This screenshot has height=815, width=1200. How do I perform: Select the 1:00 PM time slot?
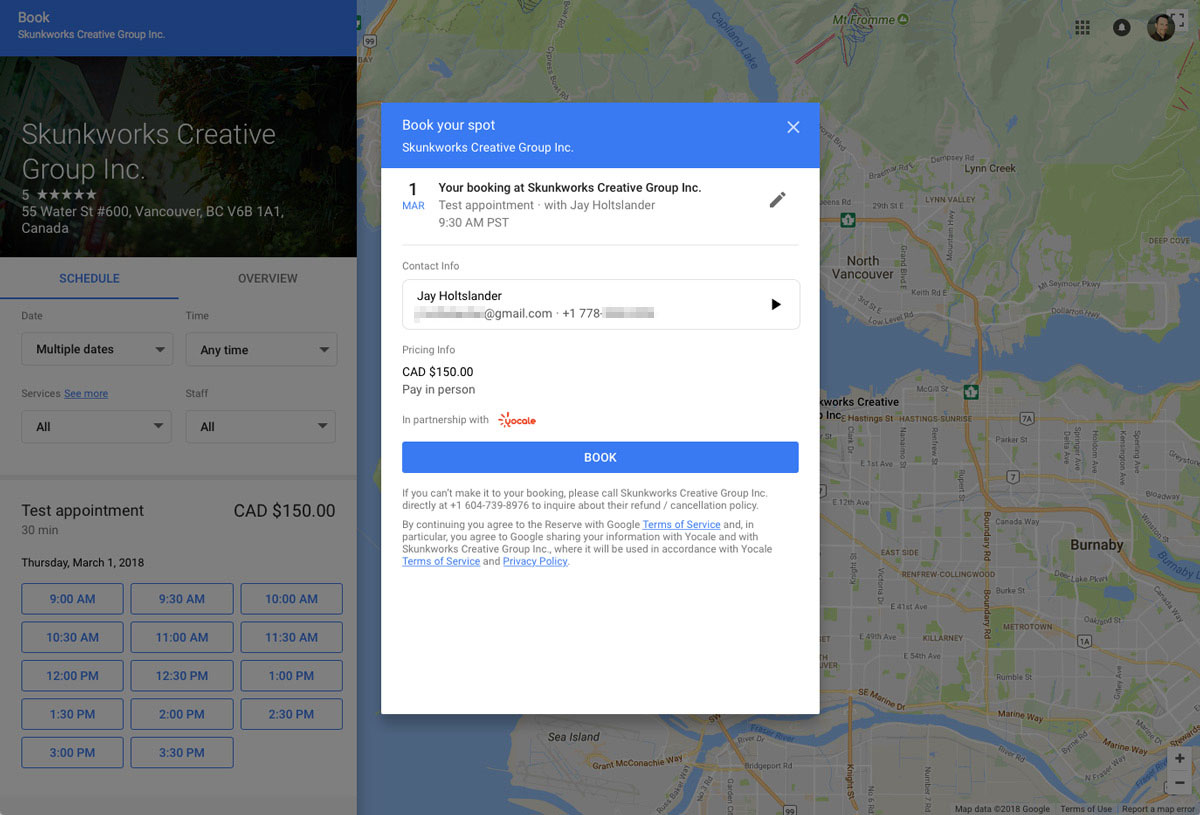291,676
